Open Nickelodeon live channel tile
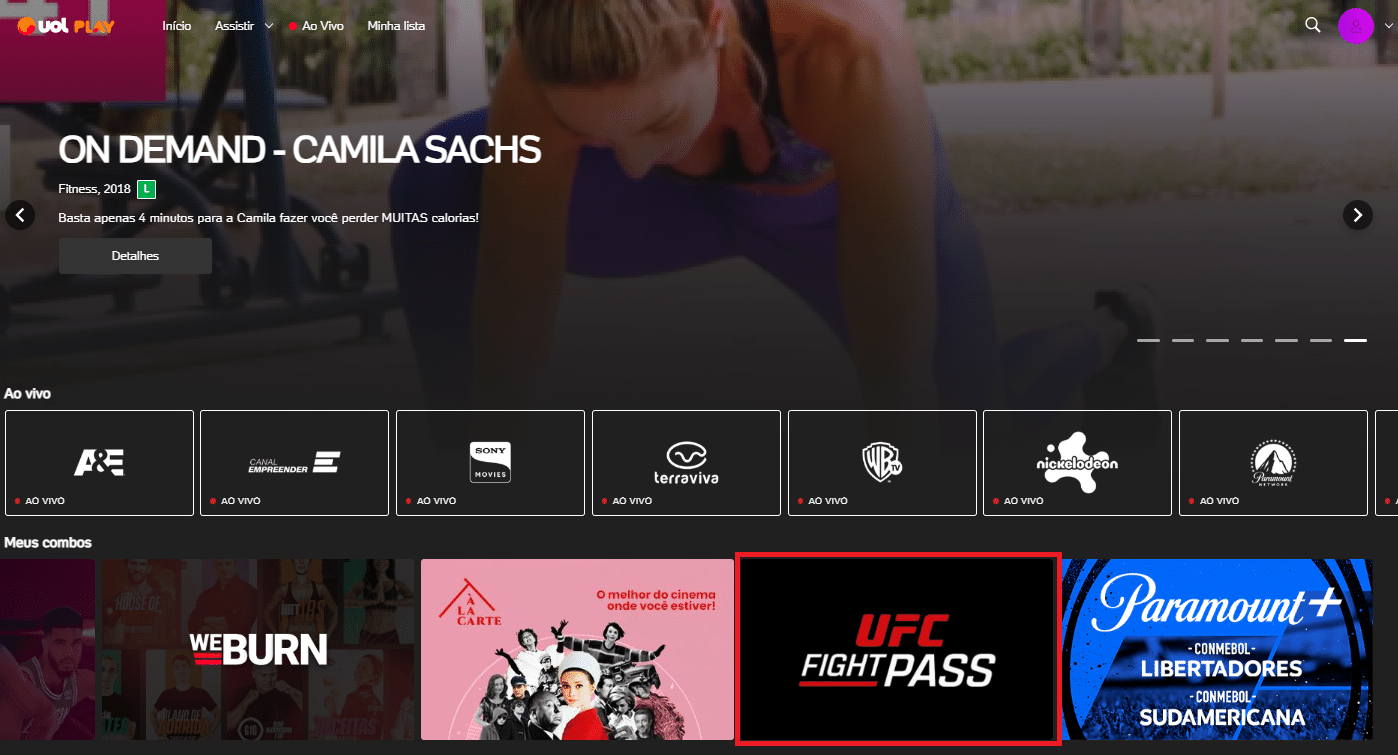 [x=1077, y=463]
